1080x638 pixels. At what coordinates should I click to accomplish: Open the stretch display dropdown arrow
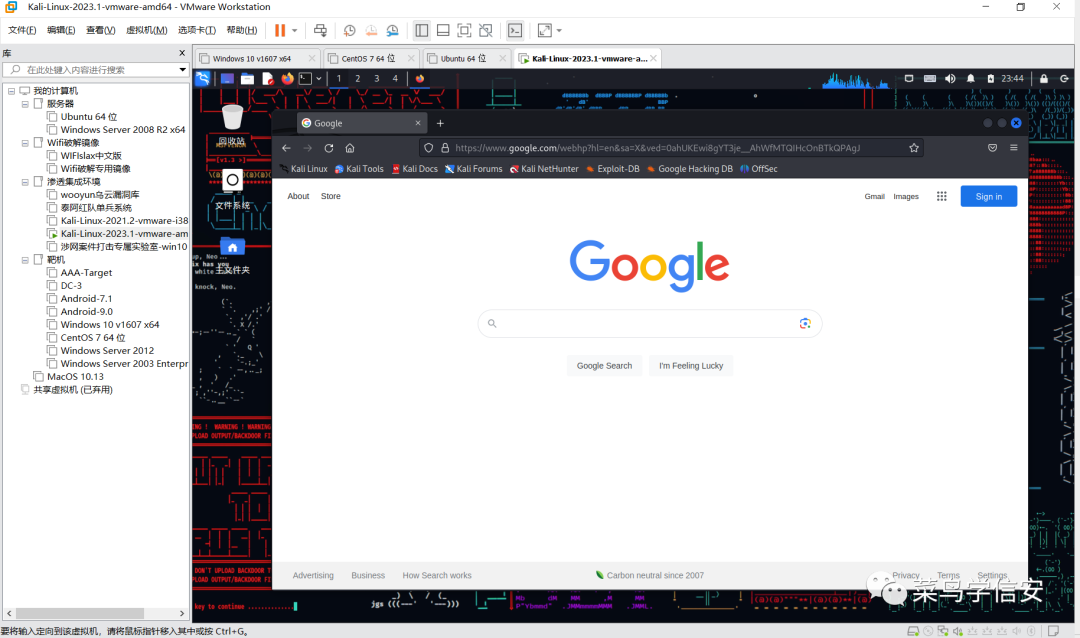tap(559, 30)
